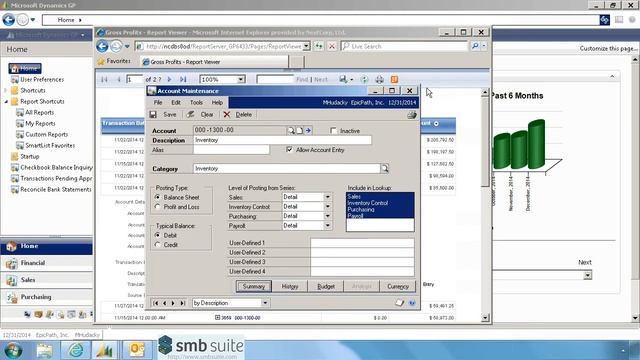Open the Inventory Control posting level dropdown

(327, 207)
